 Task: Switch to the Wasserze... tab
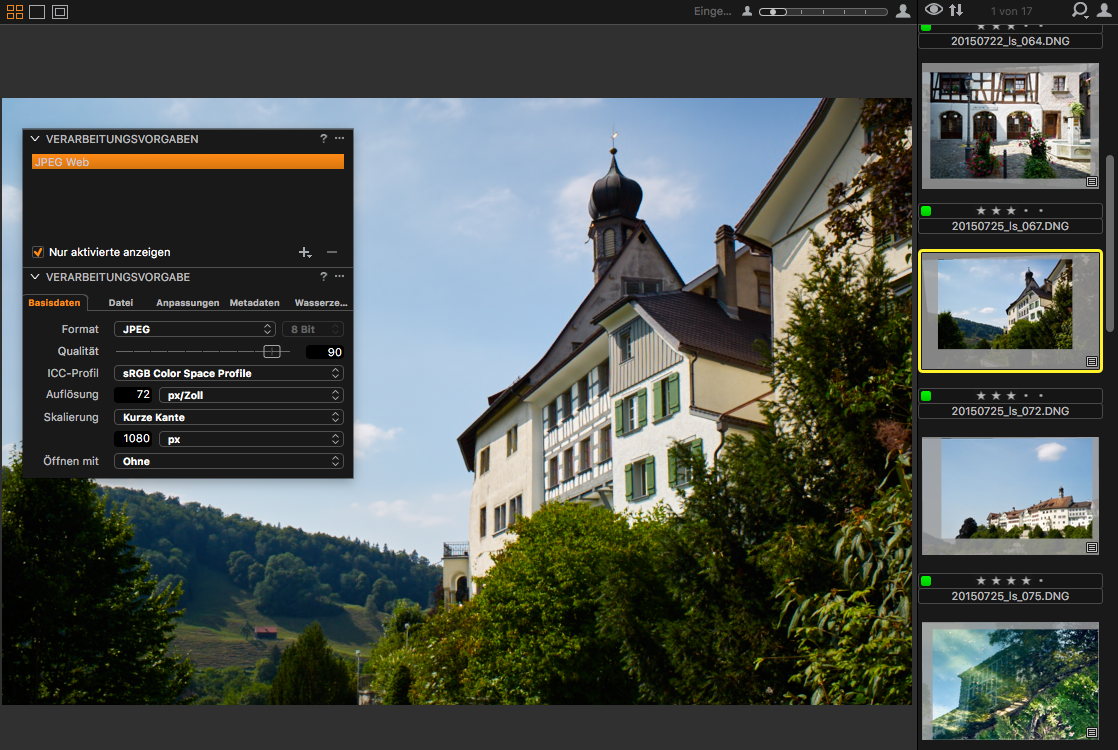click(321, 303)
